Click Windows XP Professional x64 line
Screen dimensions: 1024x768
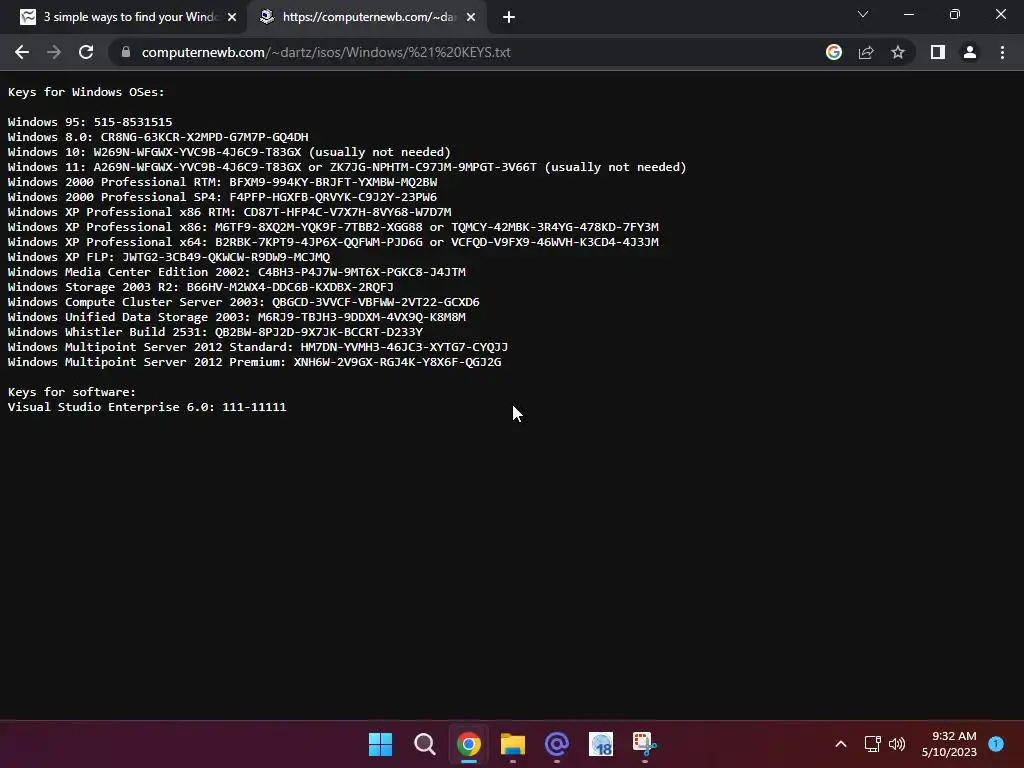333,242
